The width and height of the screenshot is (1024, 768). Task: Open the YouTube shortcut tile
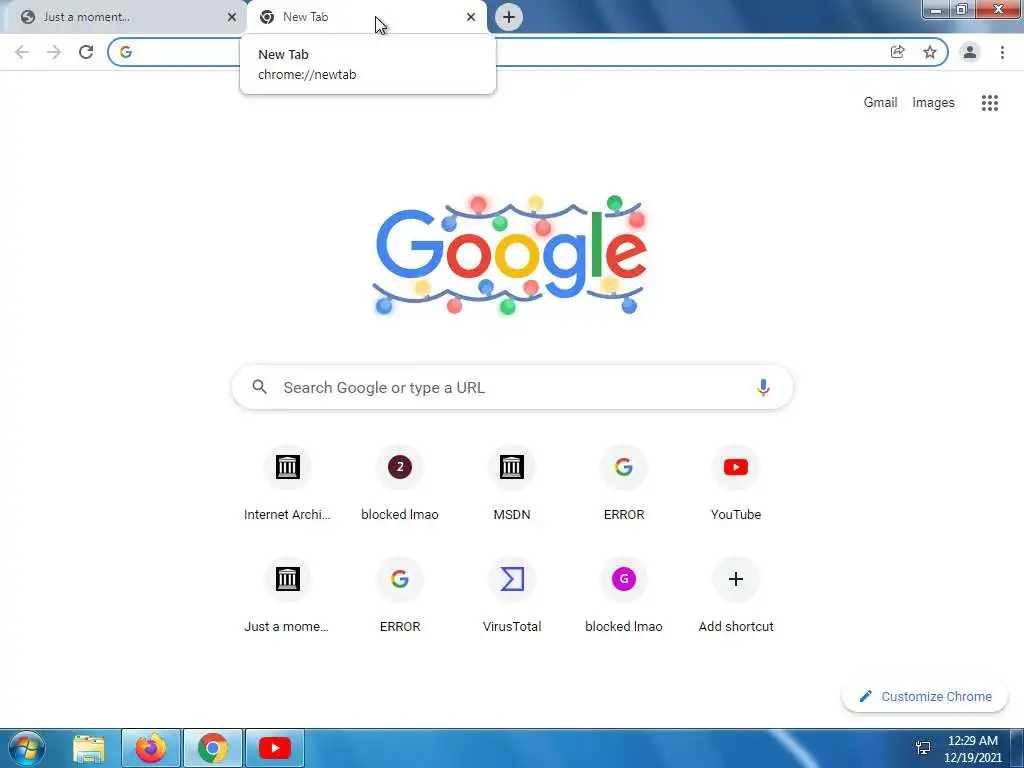[x=736, y=483]
